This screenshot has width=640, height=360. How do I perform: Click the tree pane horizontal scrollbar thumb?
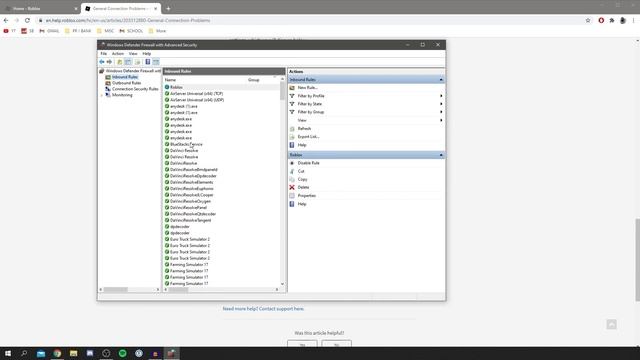116,290
